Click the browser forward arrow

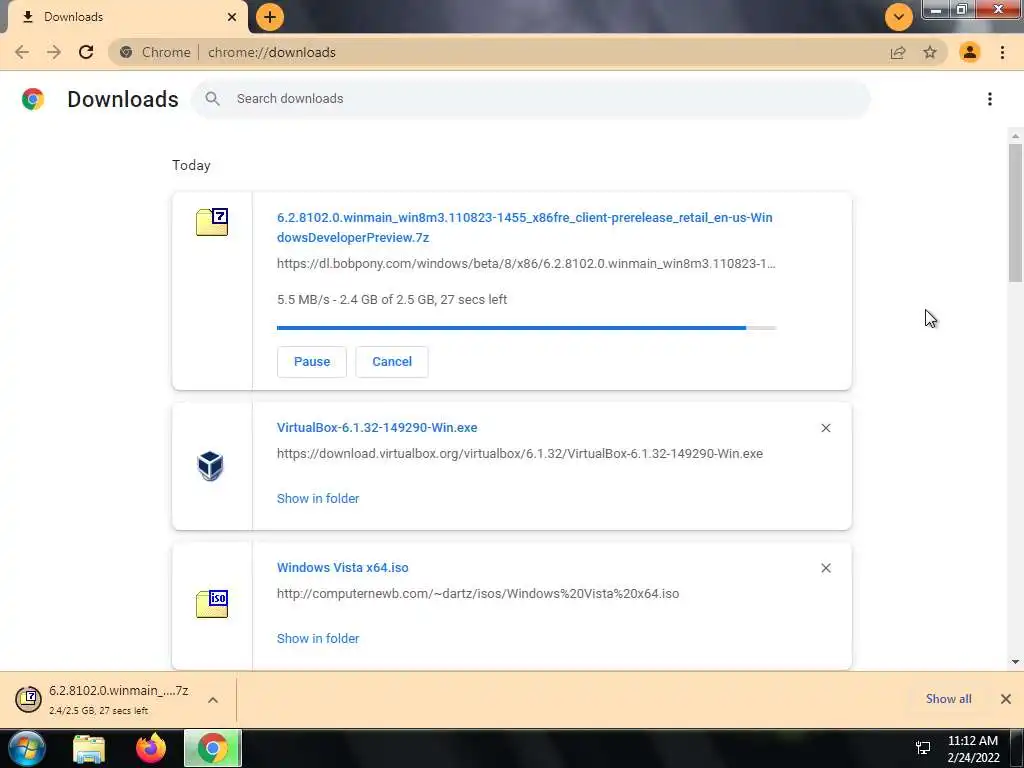pos(54,52)
